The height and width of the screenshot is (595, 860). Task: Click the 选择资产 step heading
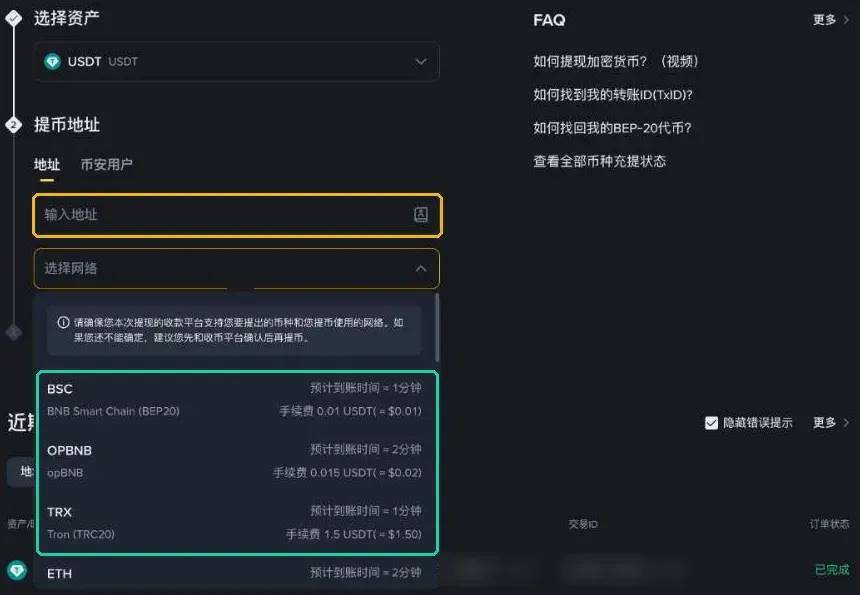66,18
